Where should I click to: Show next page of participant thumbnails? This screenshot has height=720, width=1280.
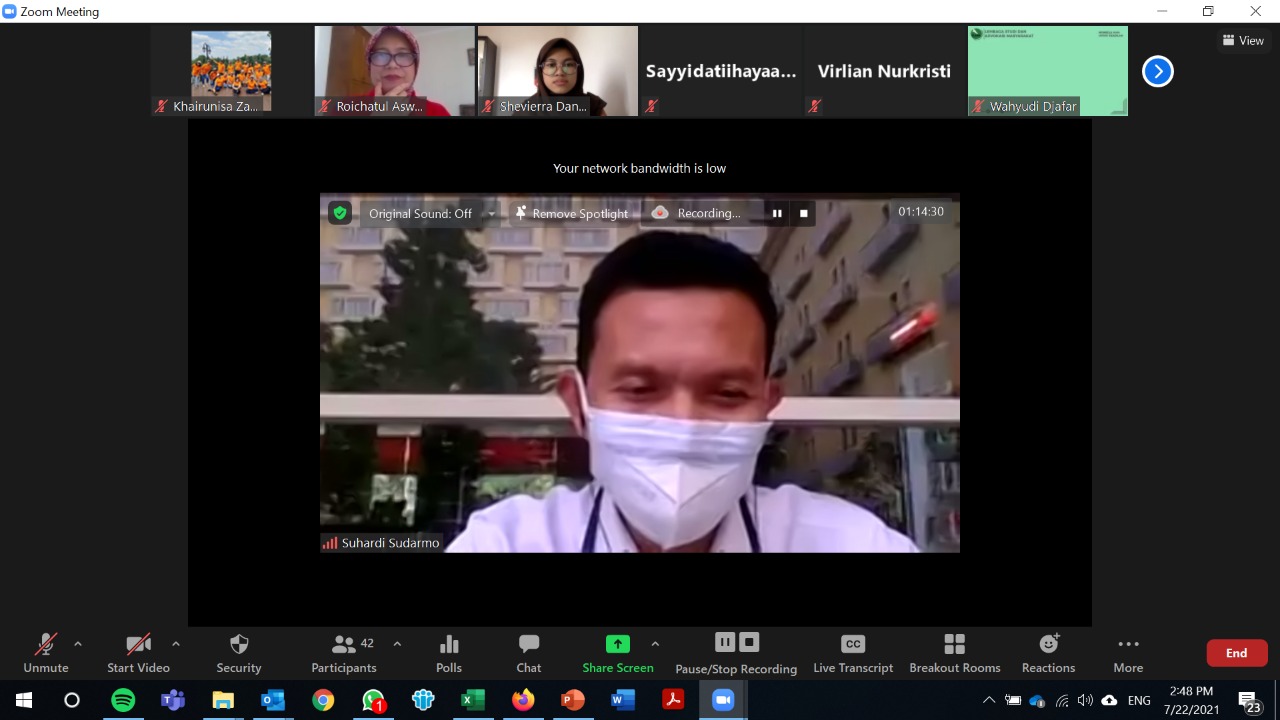point(1157,71)
